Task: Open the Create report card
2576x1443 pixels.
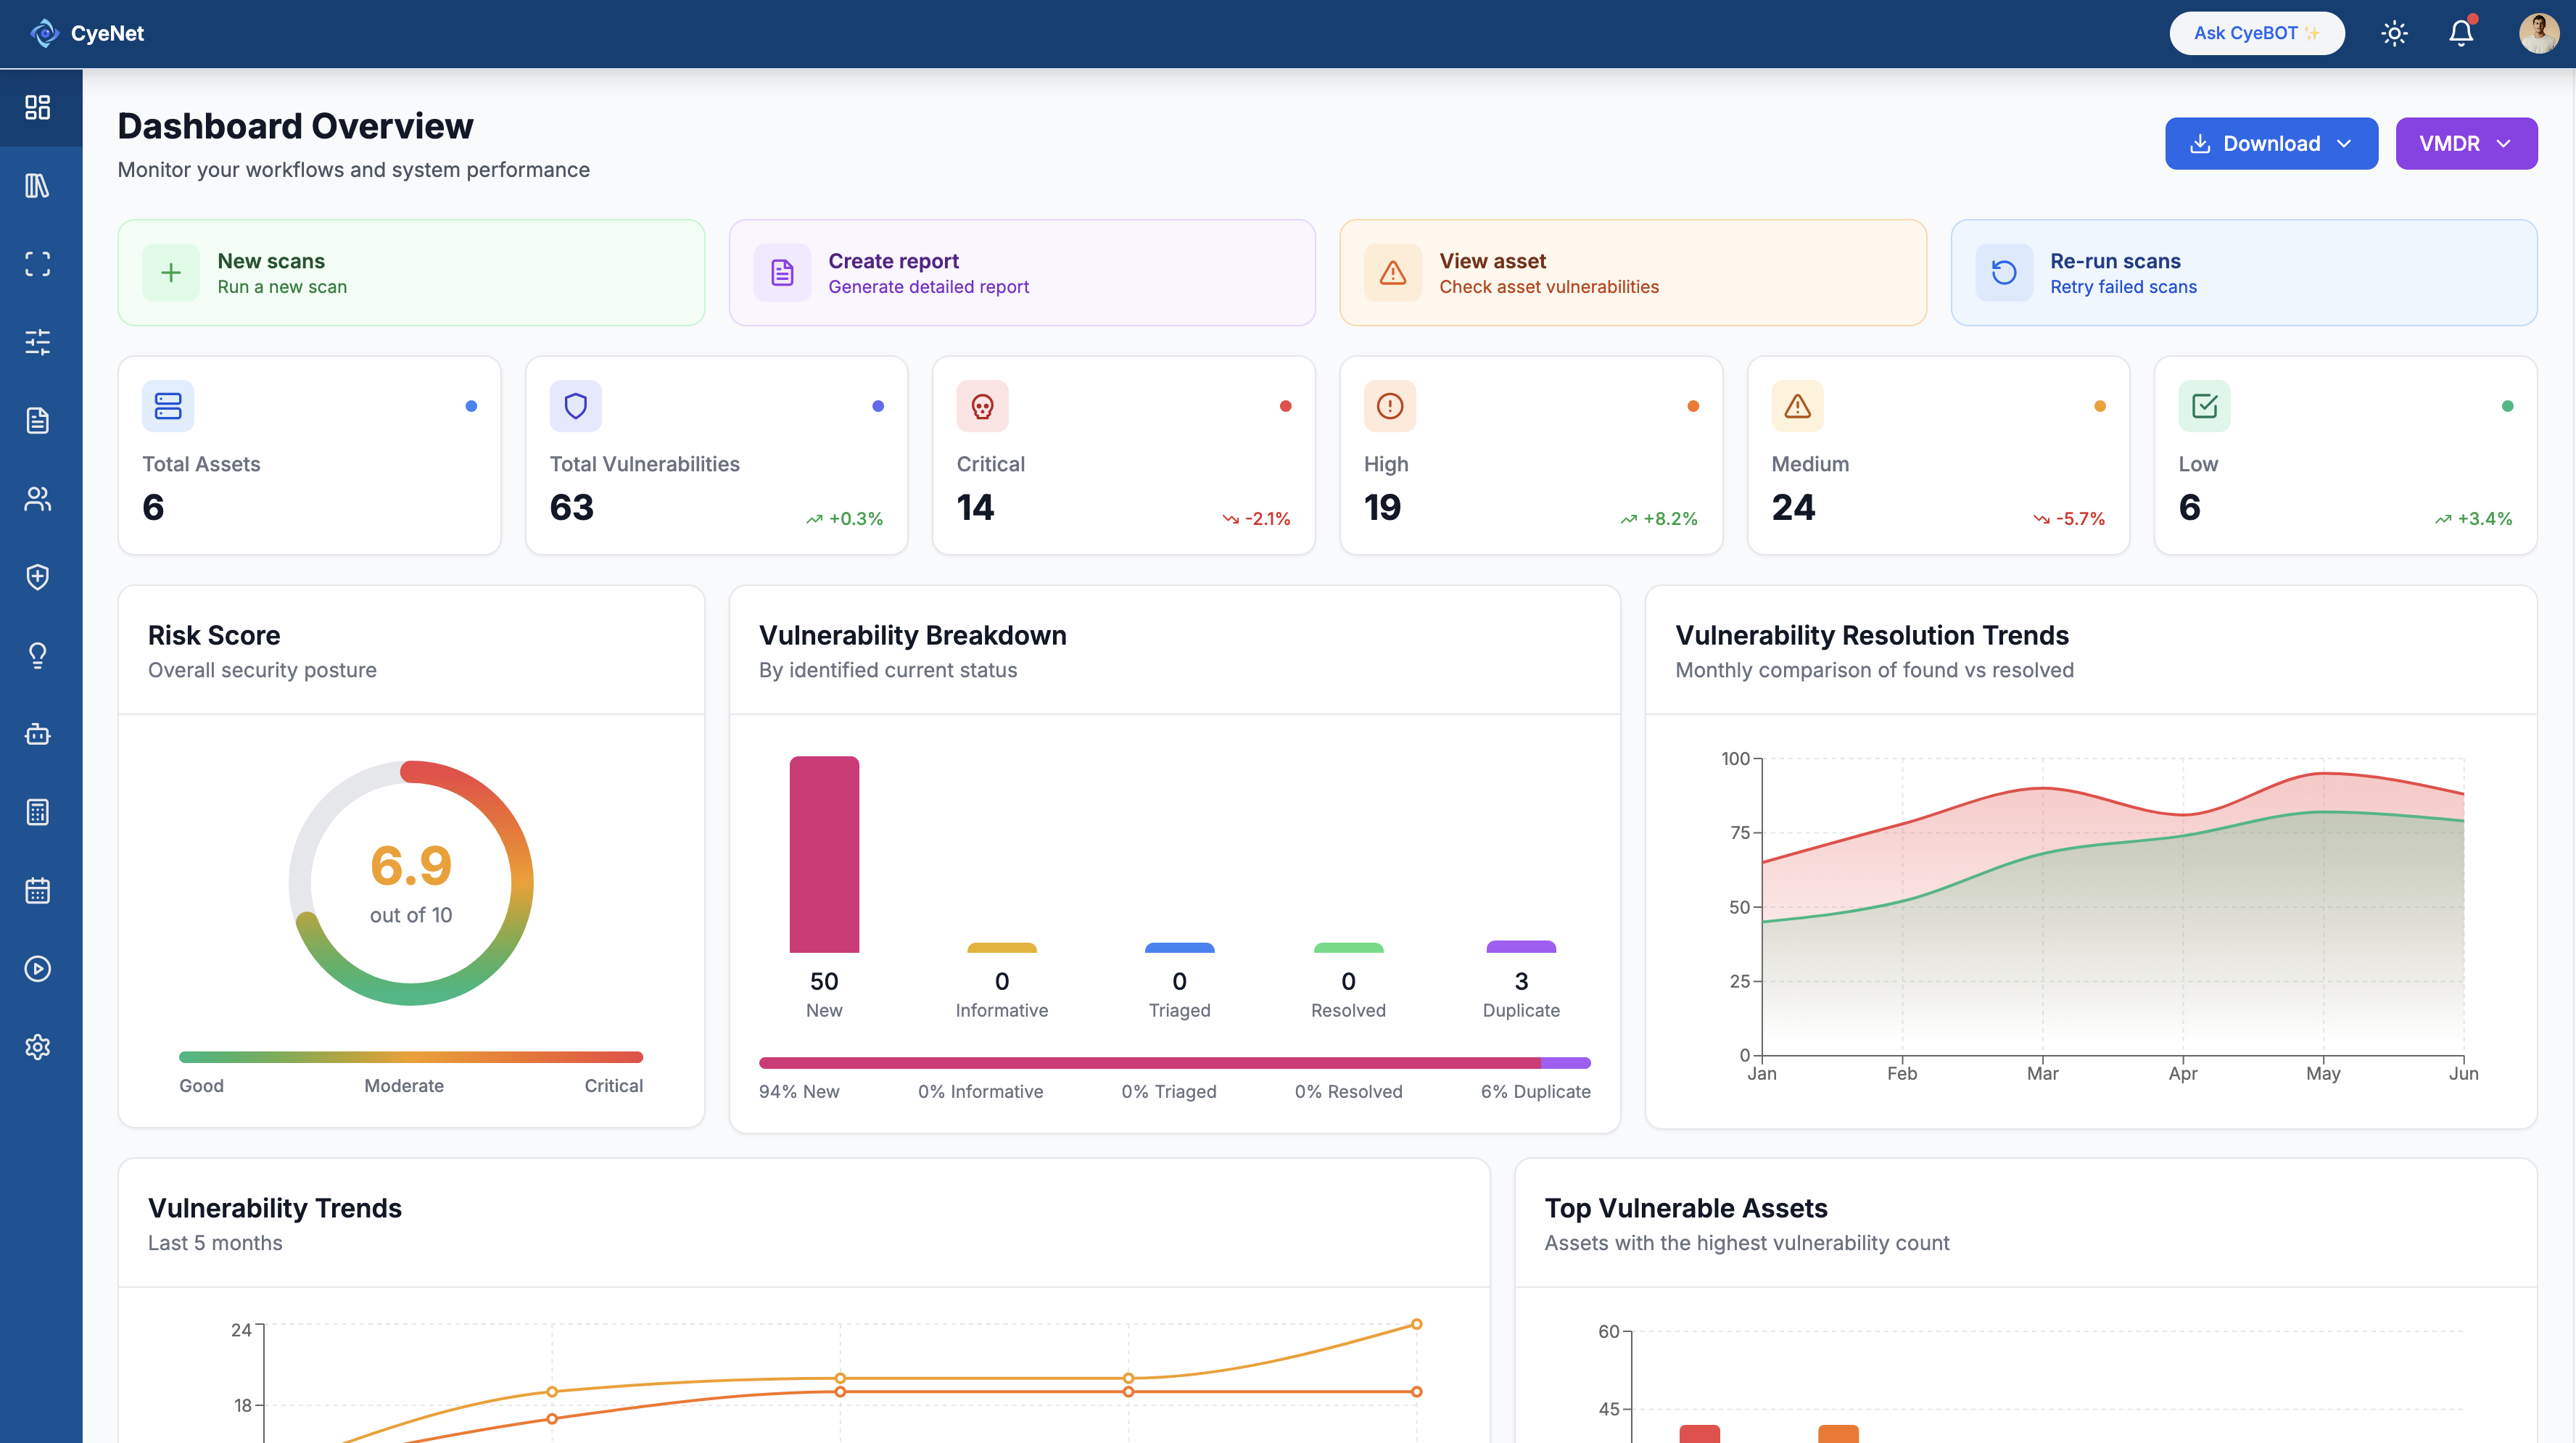Action: 1022,272
